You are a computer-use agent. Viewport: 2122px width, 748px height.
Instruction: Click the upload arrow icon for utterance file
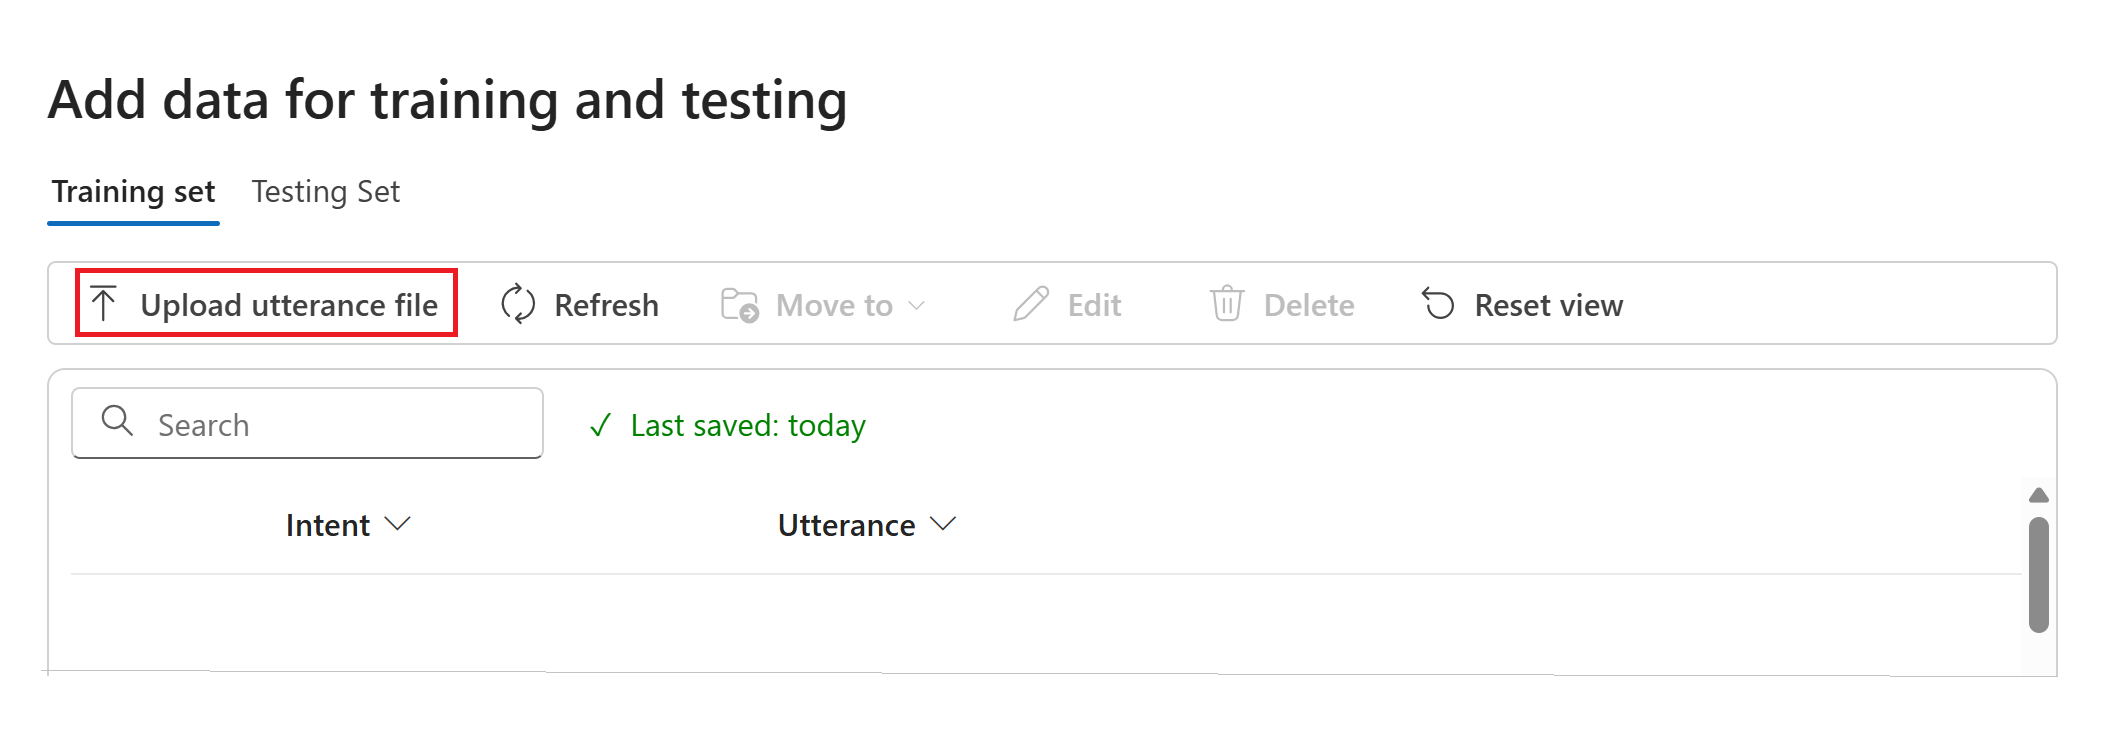click(x=104, y=303)
